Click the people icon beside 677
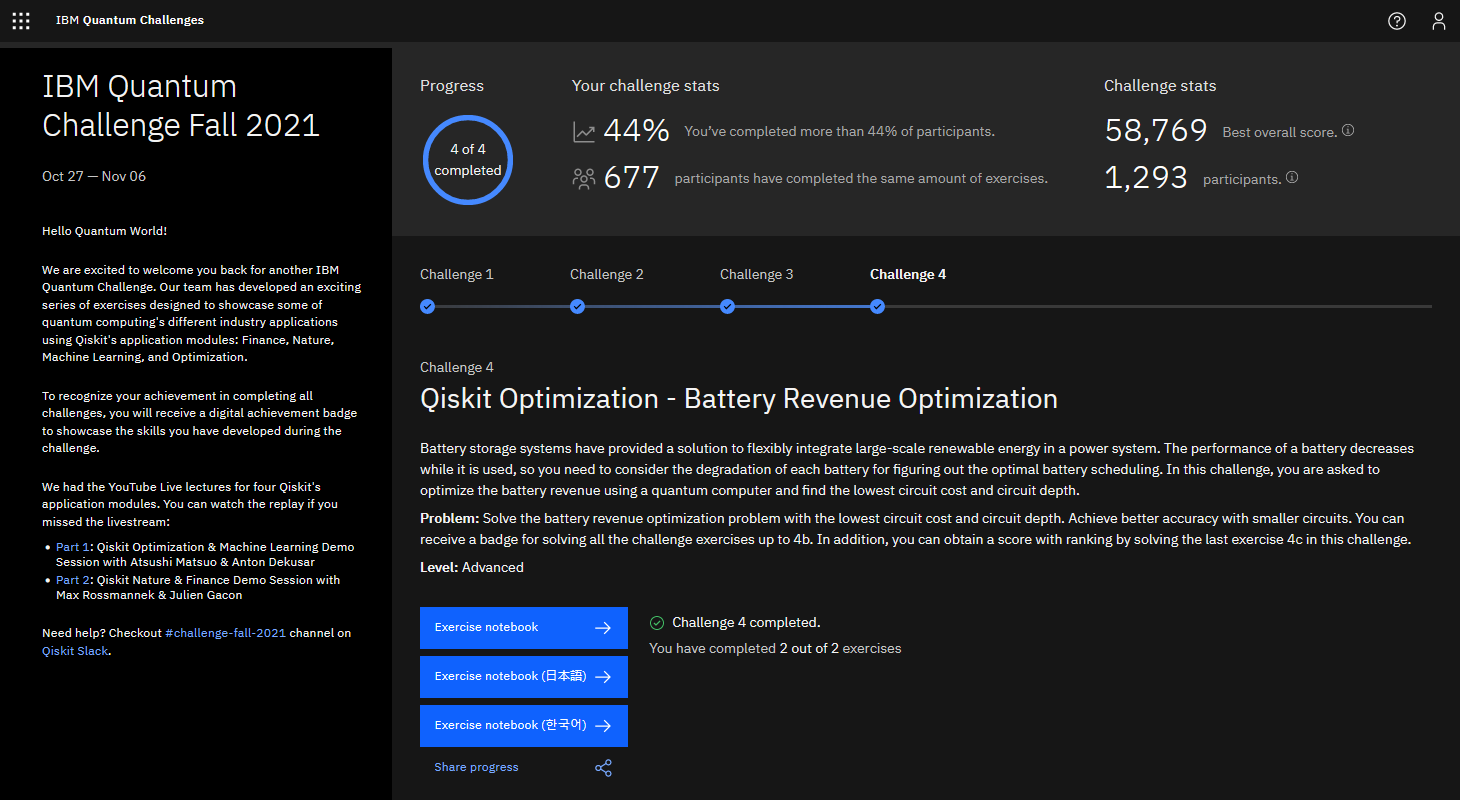Screen dimensions: 1460x800 point(583,178)
